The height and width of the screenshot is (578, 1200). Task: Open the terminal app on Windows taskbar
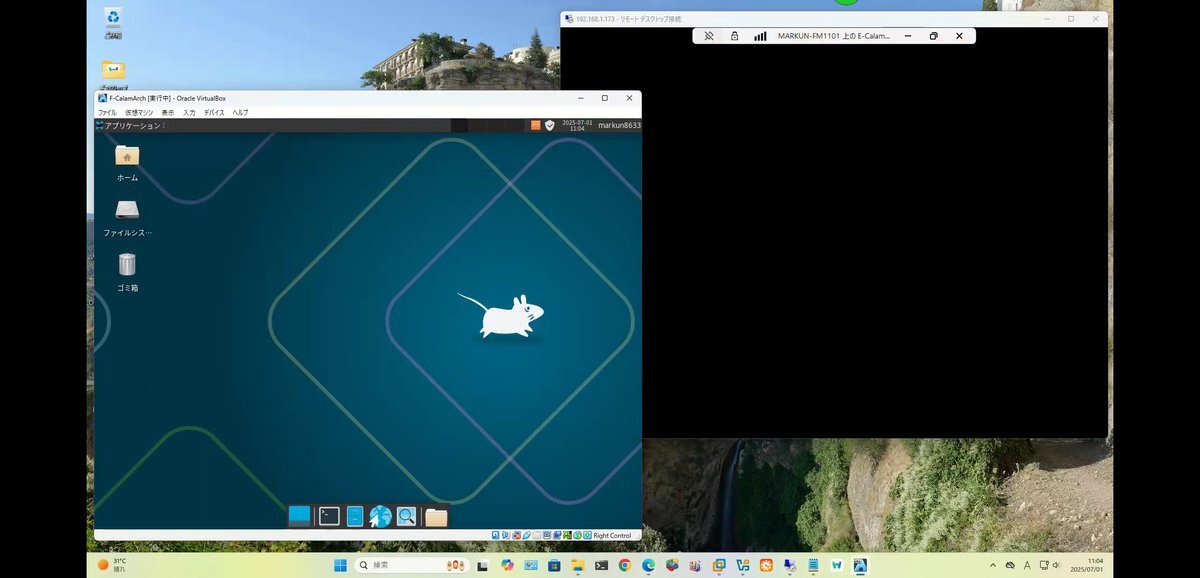coord(601,565)
